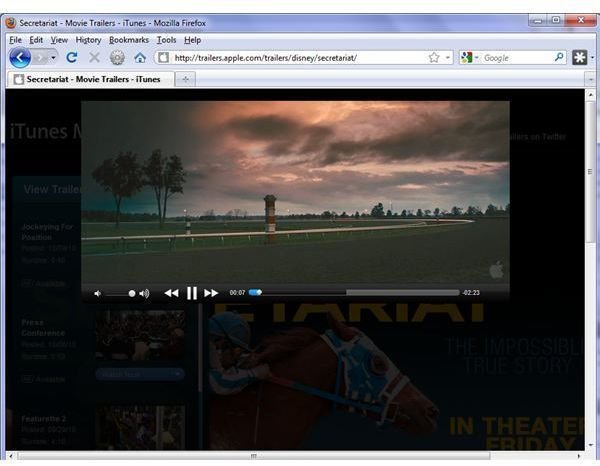Viewport: 600px width, 466px height.
Task: Click the playback progress scrubber handle
Action: click(x=259, y=292)
